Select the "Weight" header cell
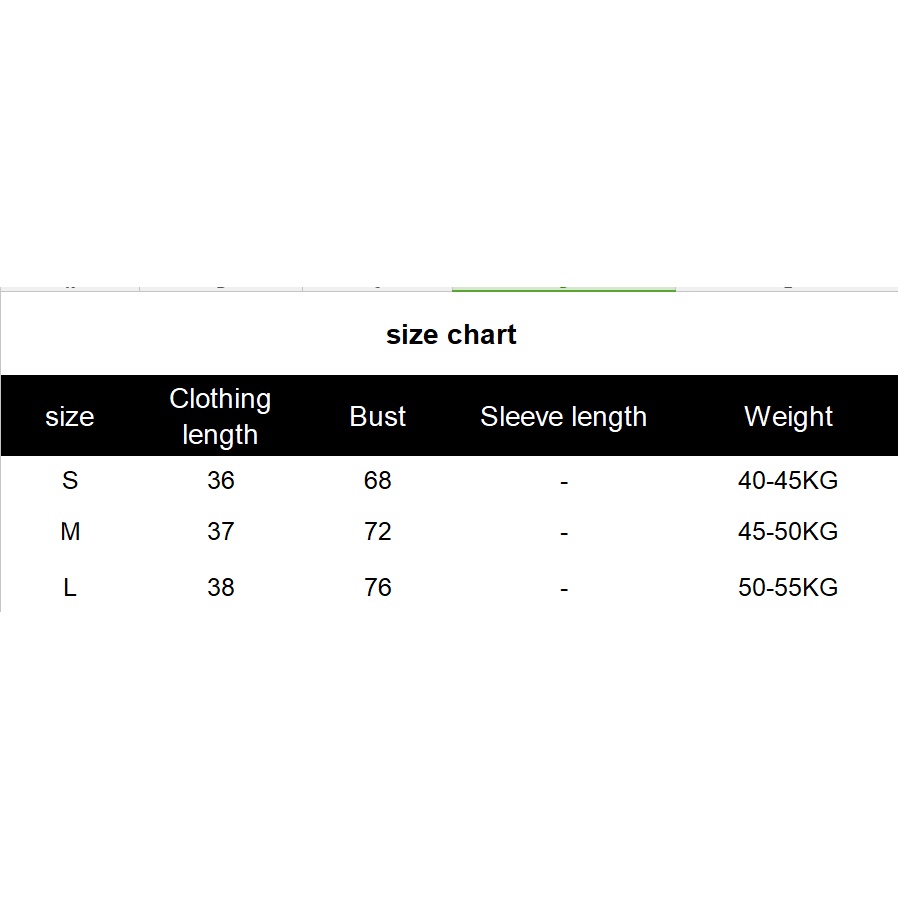The height and width of the screenshot is (898, 898). [x=788, y=416]
